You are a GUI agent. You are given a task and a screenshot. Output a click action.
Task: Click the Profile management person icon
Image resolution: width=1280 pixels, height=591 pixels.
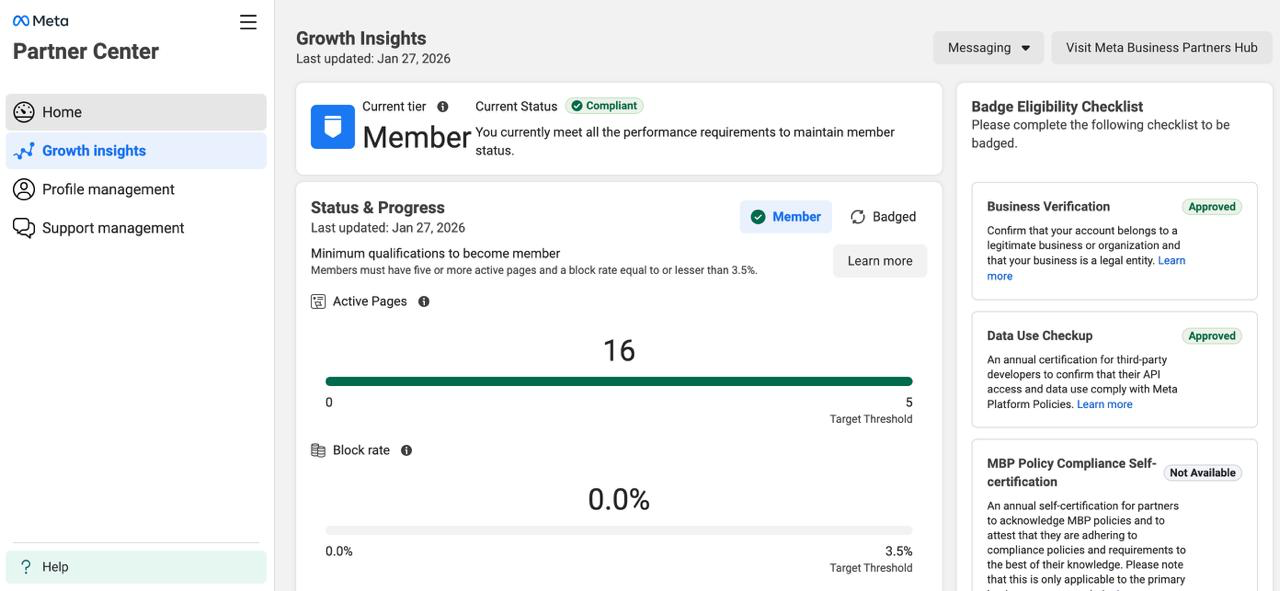[24, 189]
